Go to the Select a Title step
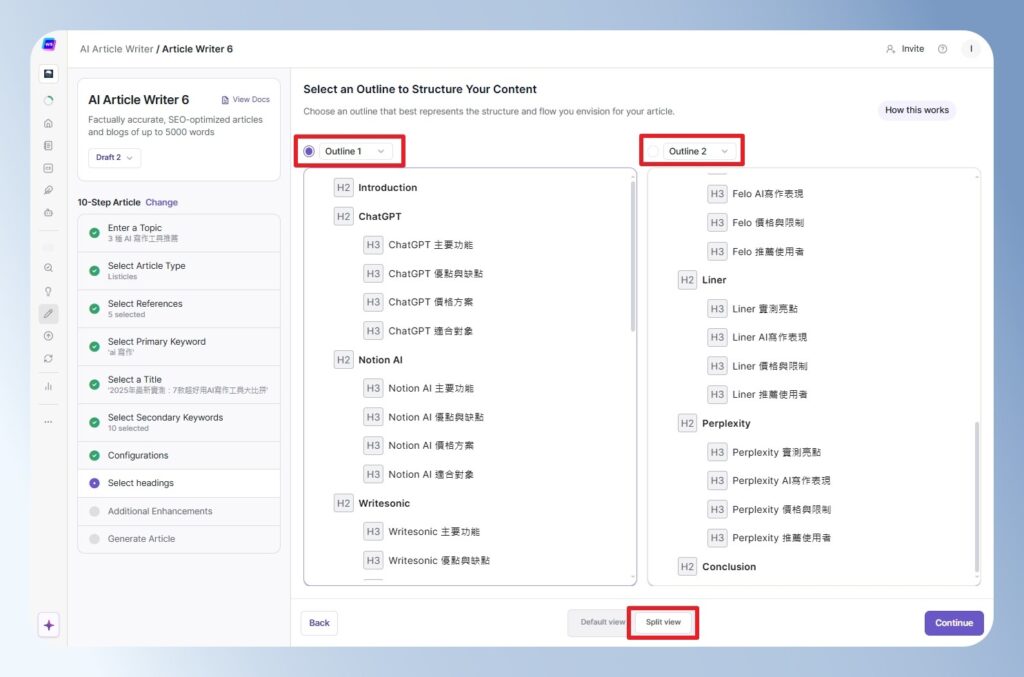Viewport: 1024px width, 677px height. pyautogui.click(x=179, y=385)
